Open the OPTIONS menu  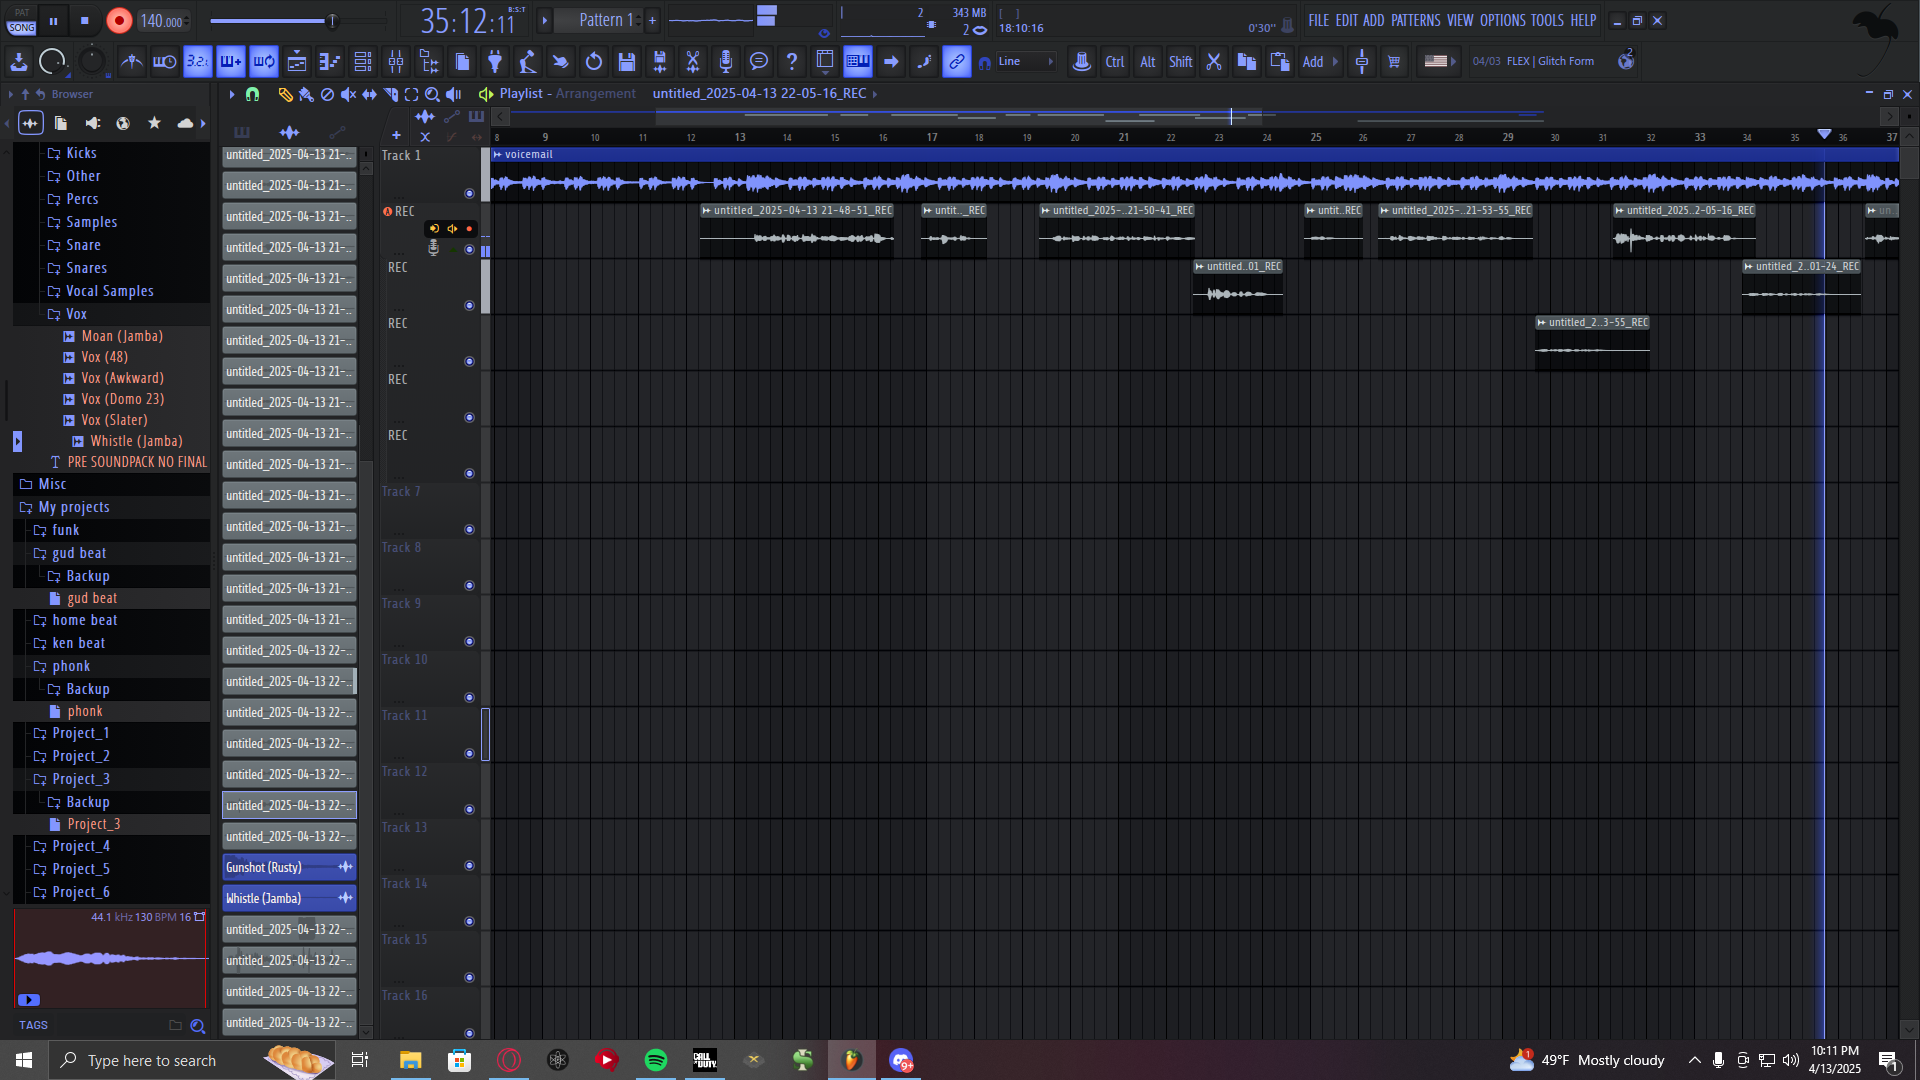(x=1502, y=20)
